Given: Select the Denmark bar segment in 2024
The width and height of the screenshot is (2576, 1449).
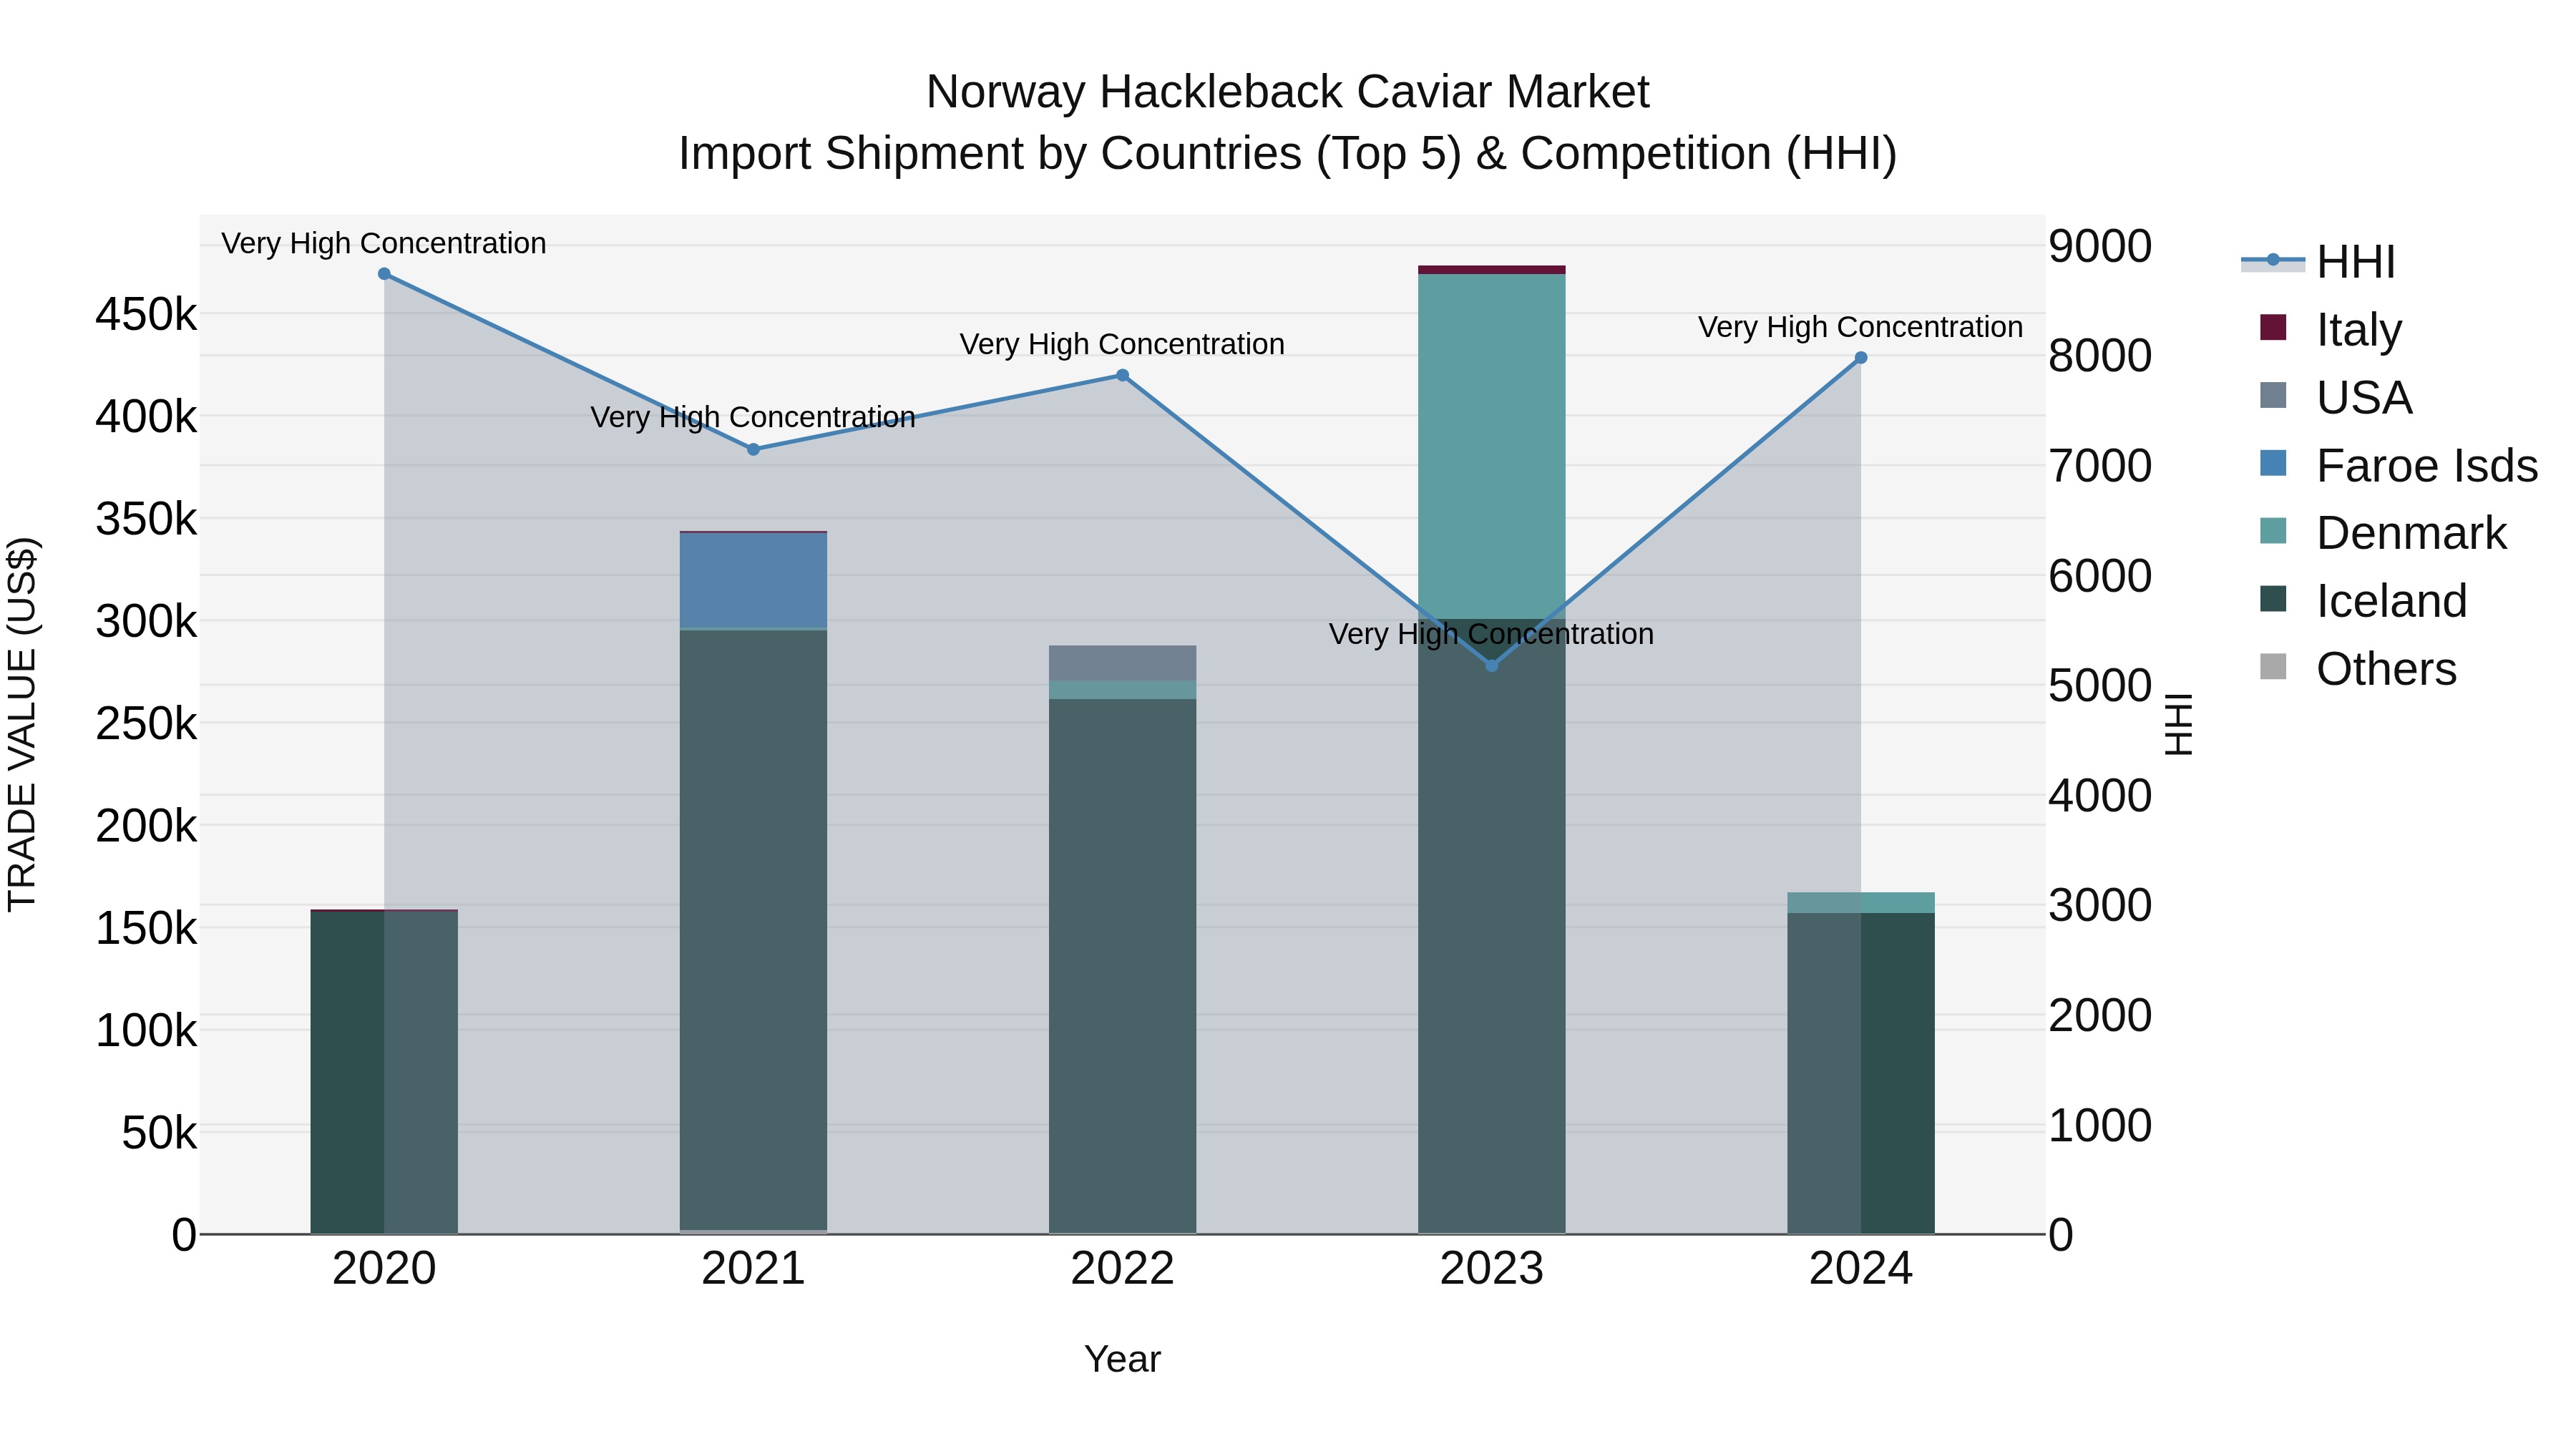Looking at the screenshot, I should coord(1861,903).
